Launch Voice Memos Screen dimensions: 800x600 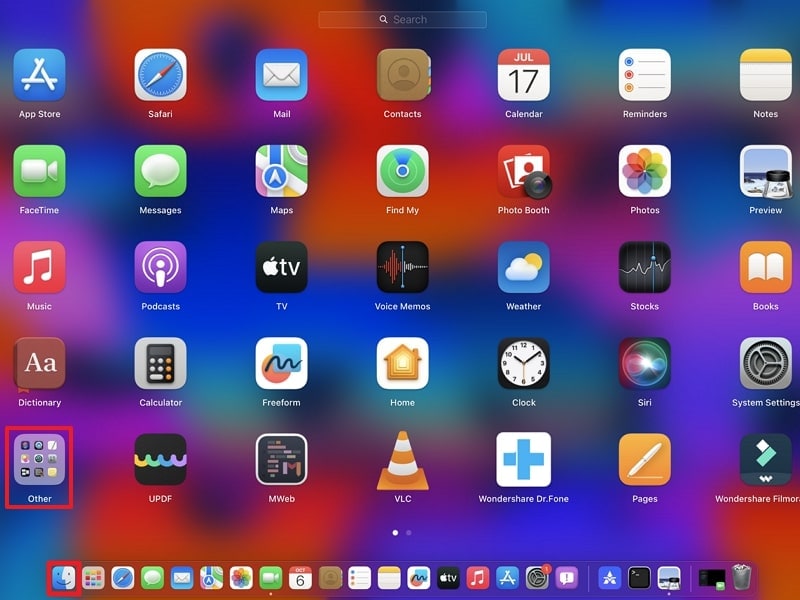[403, 267]
